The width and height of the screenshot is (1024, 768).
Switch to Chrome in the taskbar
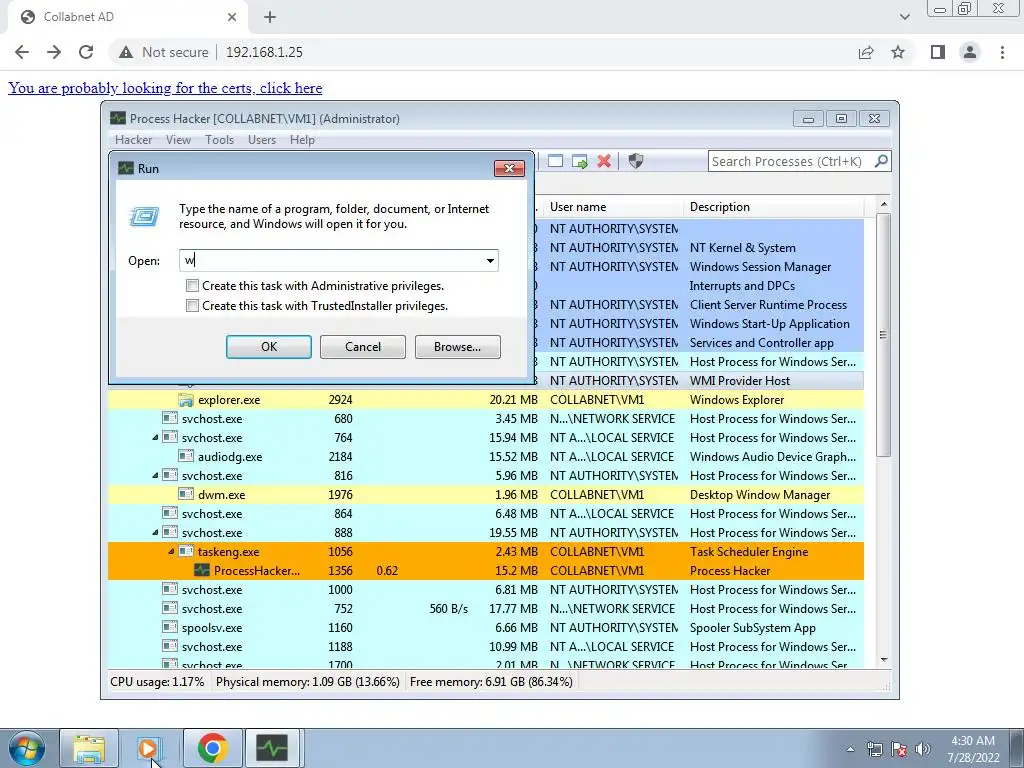point(212,748)
